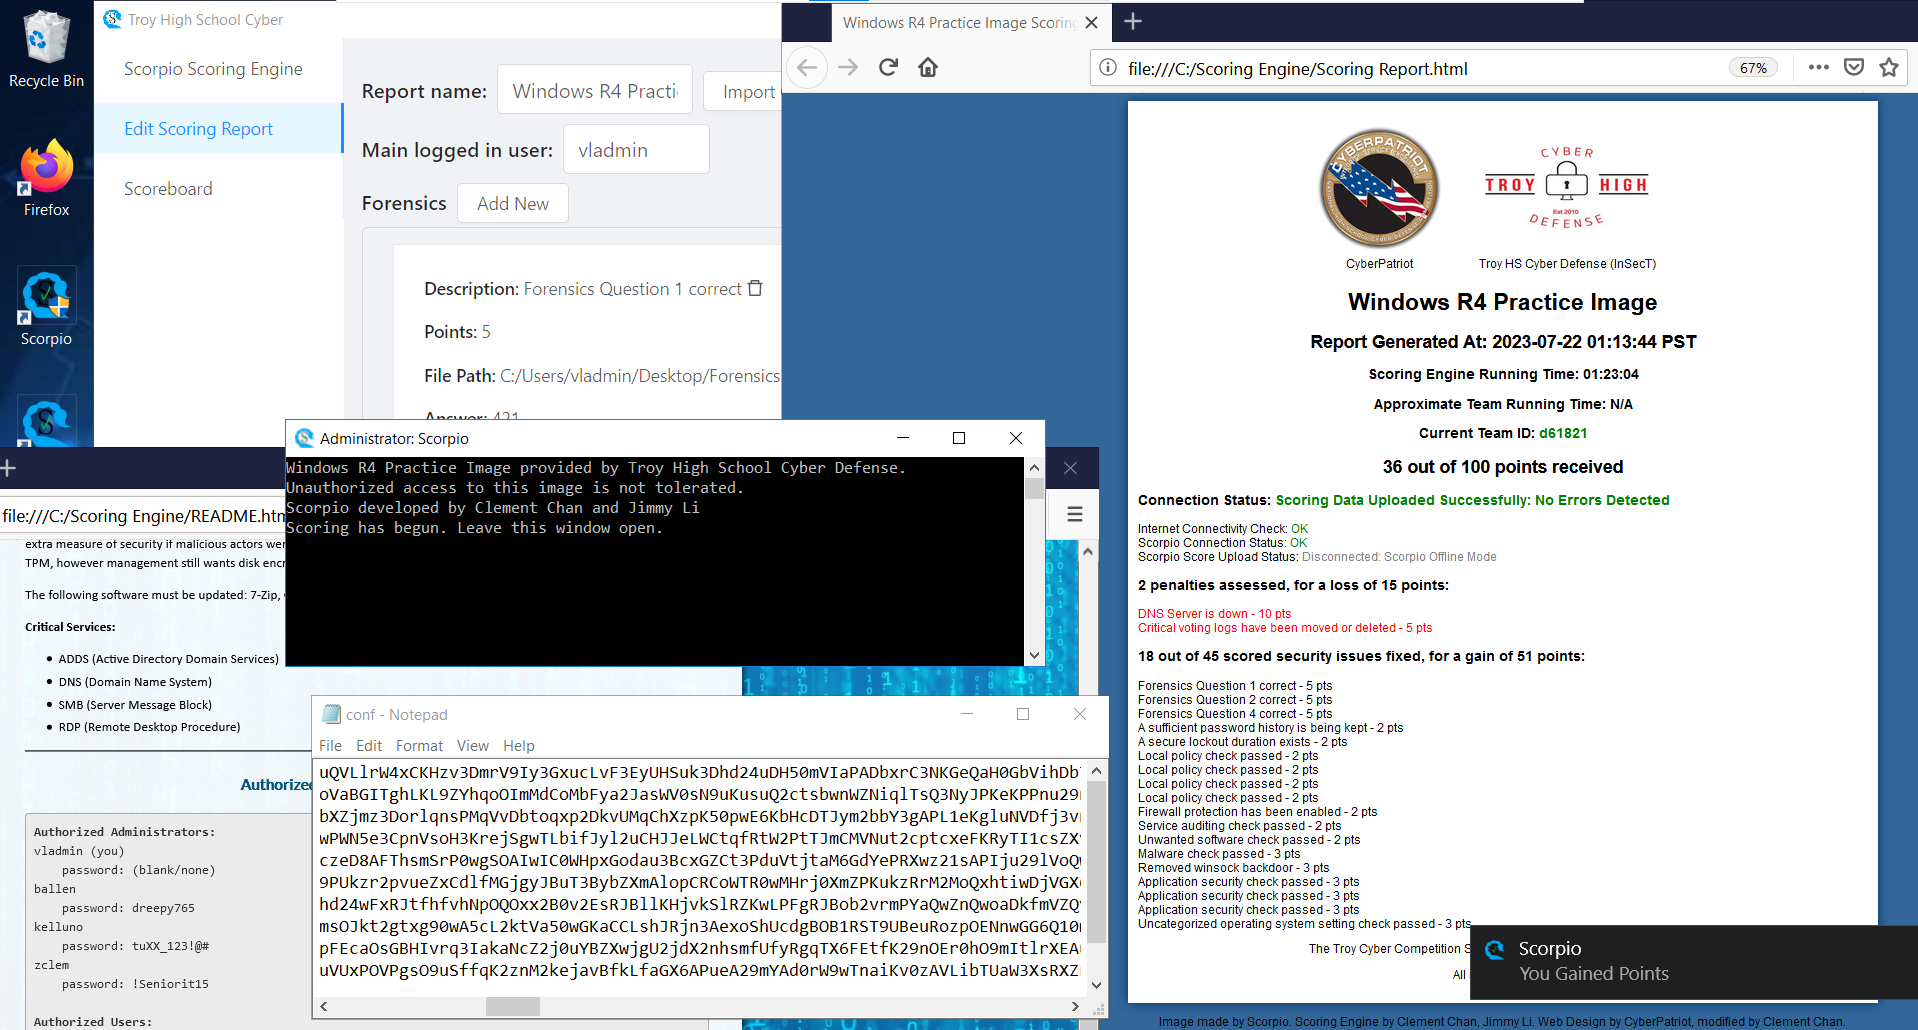Viewport: 1918px width, 1030px height.
Task: Click RDP (Remote Desktop Procedure) bullet in README
Action: click(x=149, y=727)
